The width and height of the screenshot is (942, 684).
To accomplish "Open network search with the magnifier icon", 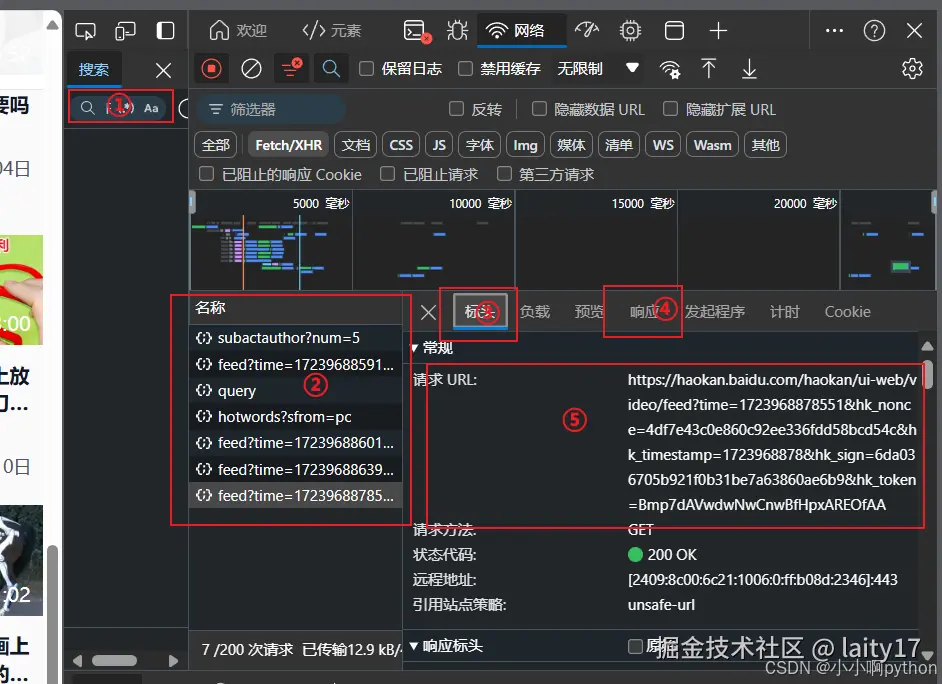I will point(331,68).
